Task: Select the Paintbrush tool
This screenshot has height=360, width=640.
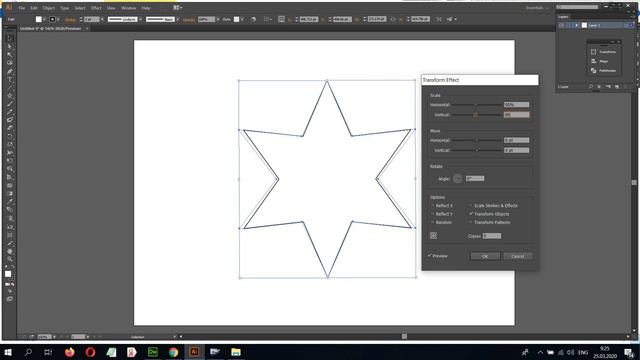Action: 10,104
